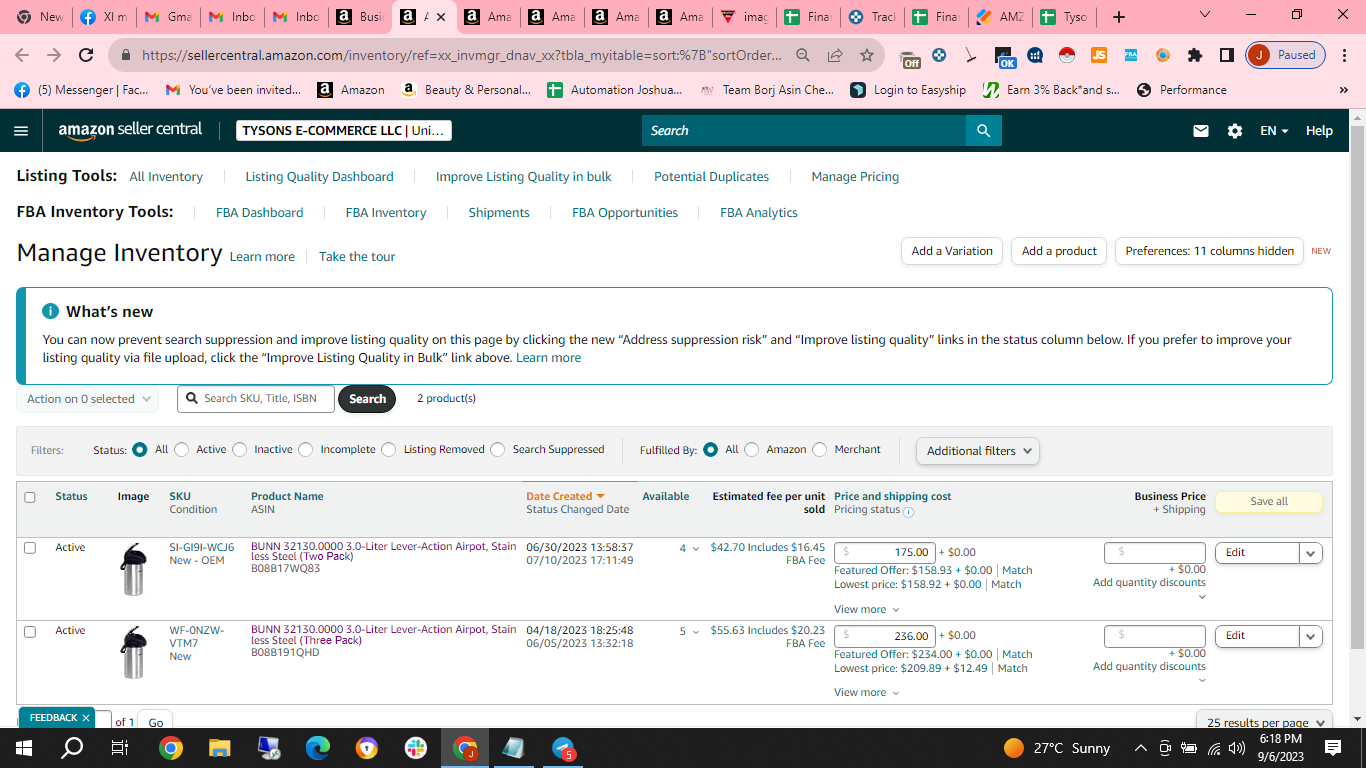Image resolution: width=1366 pixels, height=768 pixels.
Task: Click the Amazon Seller Central logo
Action: [x=130, y=130]
